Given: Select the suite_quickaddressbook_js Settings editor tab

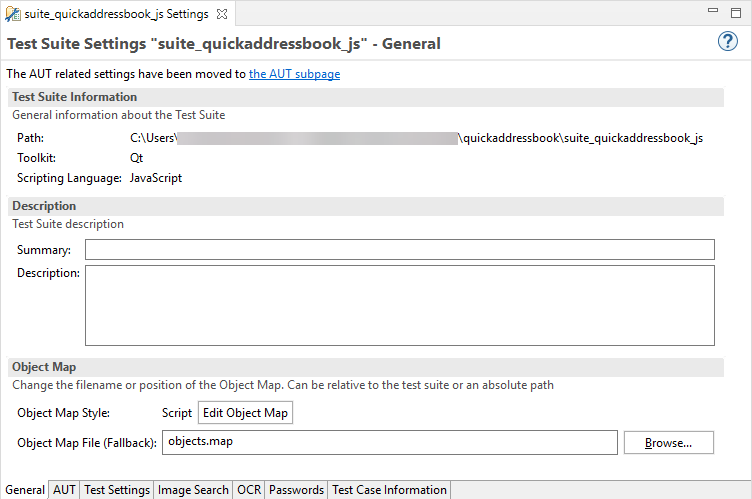Looking at the screenshot, I should pyautogui.click(x=115, y=14).
